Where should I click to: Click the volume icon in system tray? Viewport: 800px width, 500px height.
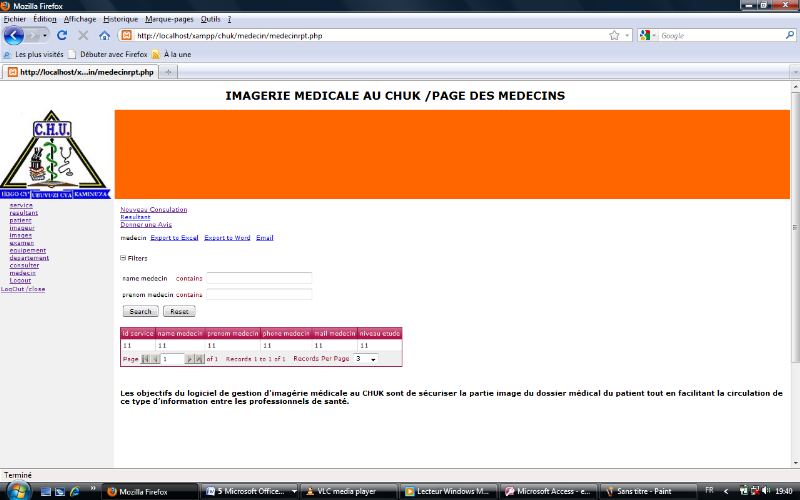[766, 491]
